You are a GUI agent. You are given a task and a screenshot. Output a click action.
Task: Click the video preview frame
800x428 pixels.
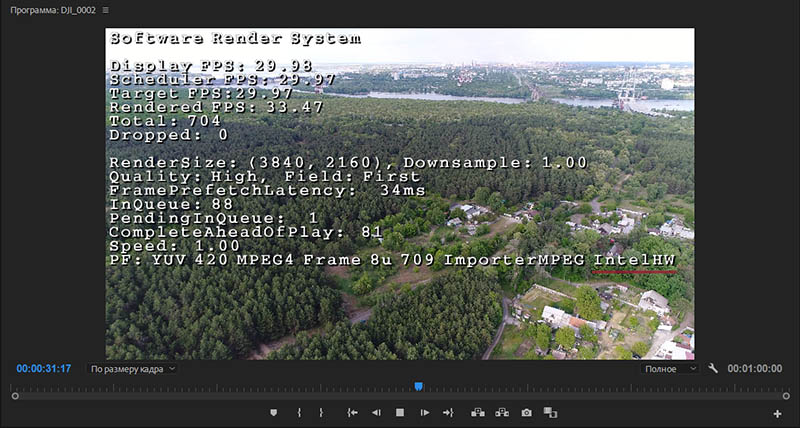(399, 194)
